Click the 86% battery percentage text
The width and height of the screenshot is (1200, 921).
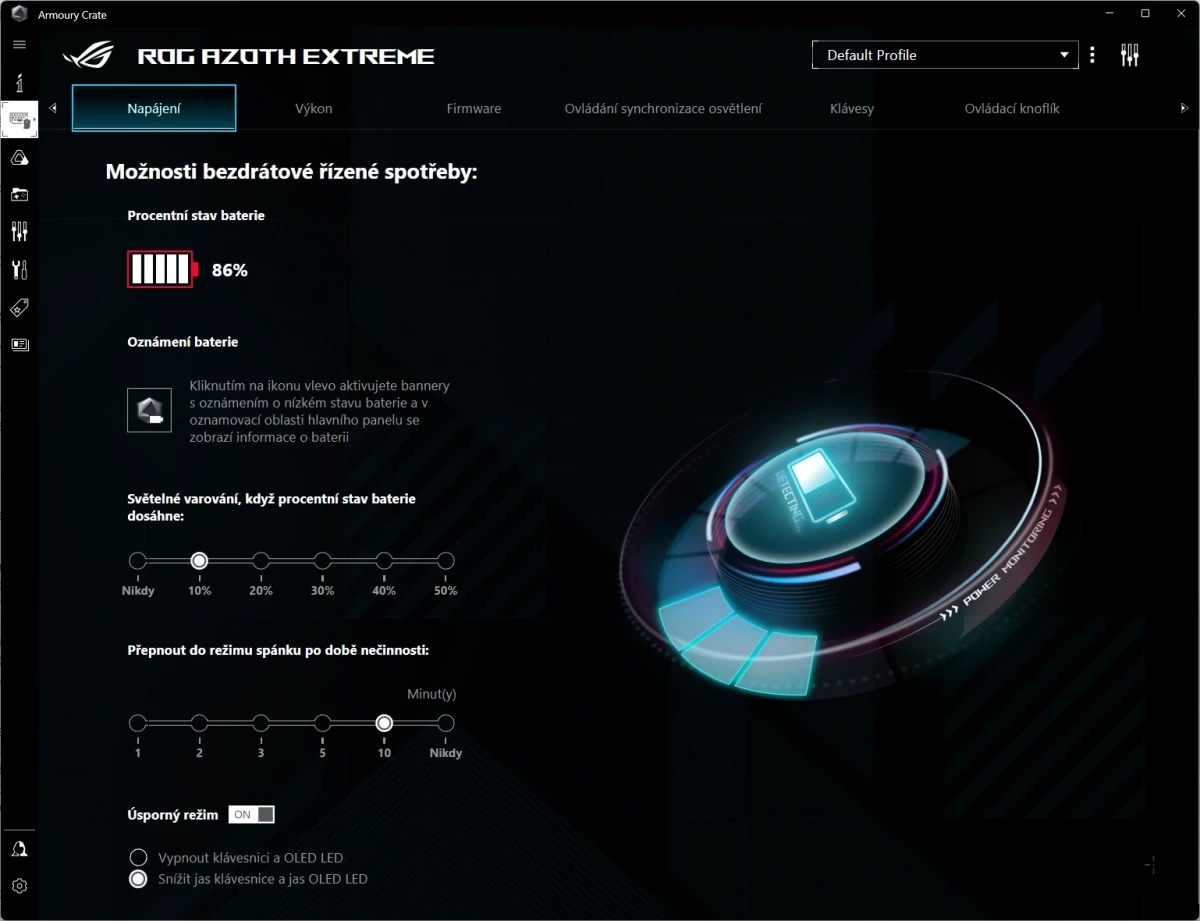230,270
